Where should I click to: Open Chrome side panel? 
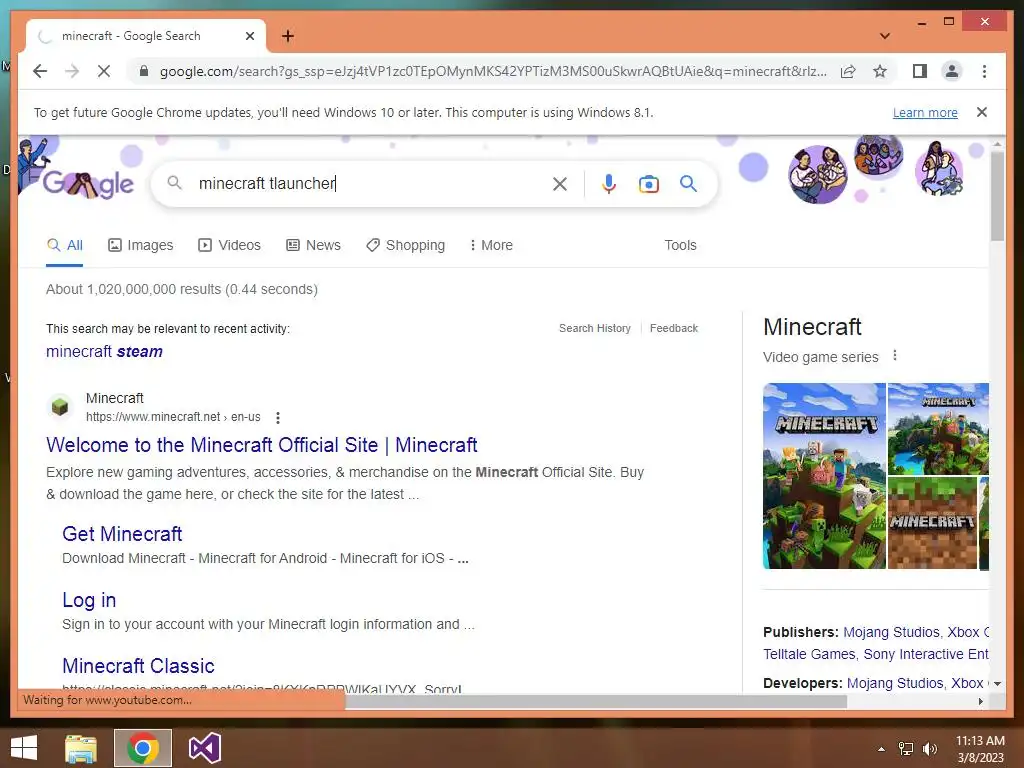(920, 71)
